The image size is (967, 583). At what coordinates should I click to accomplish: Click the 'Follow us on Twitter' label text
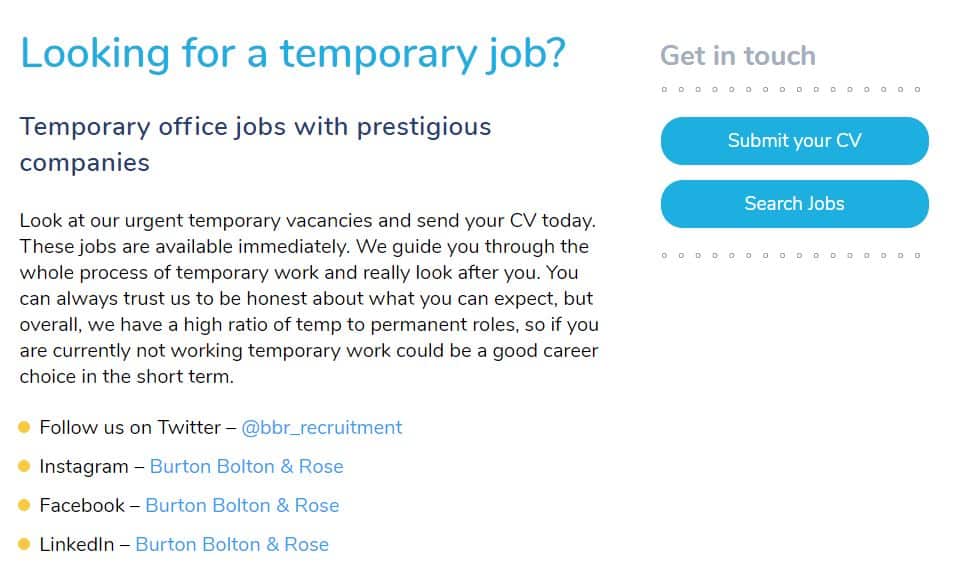[130, 428]
